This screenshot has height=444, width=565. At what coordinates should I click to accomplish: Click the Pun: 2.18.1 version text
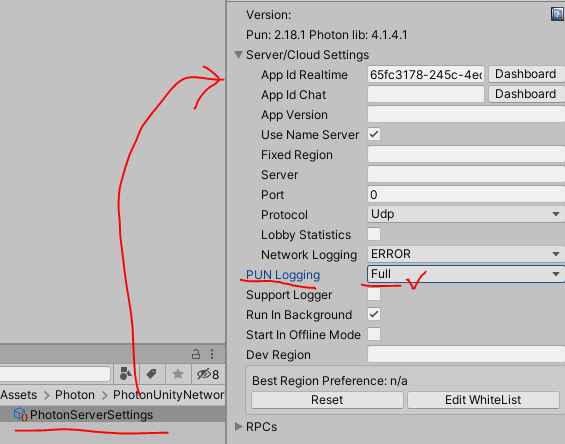coord(327,35)
